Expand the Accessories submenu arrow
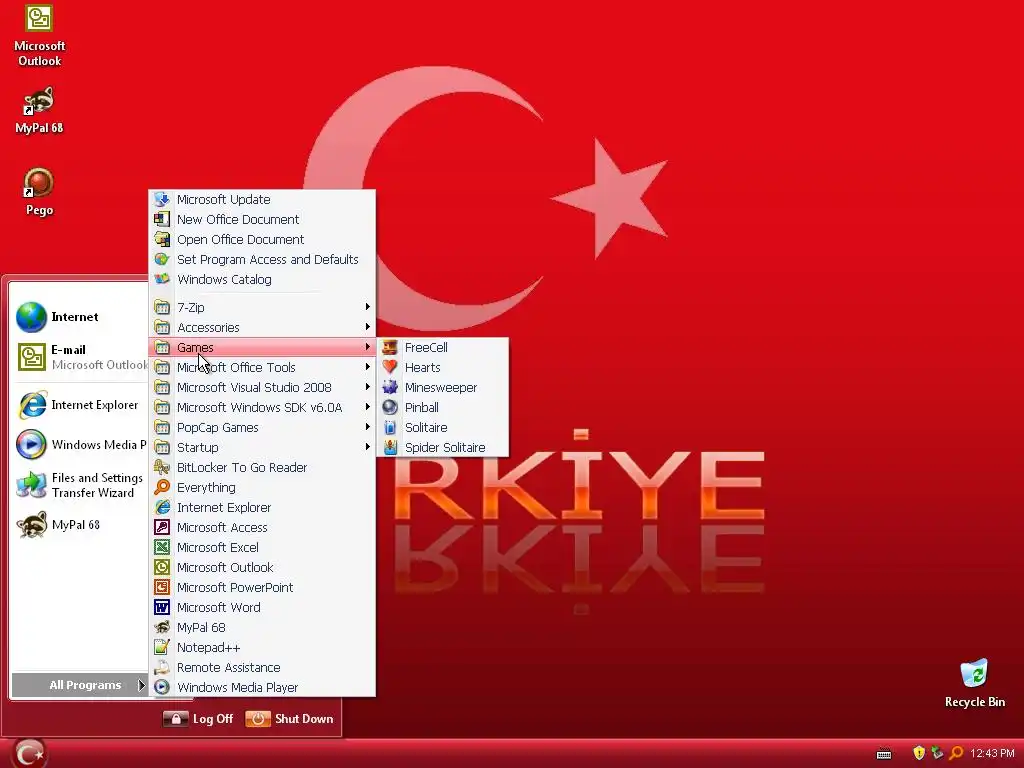 pyautogui.click(x=368, y=327)
